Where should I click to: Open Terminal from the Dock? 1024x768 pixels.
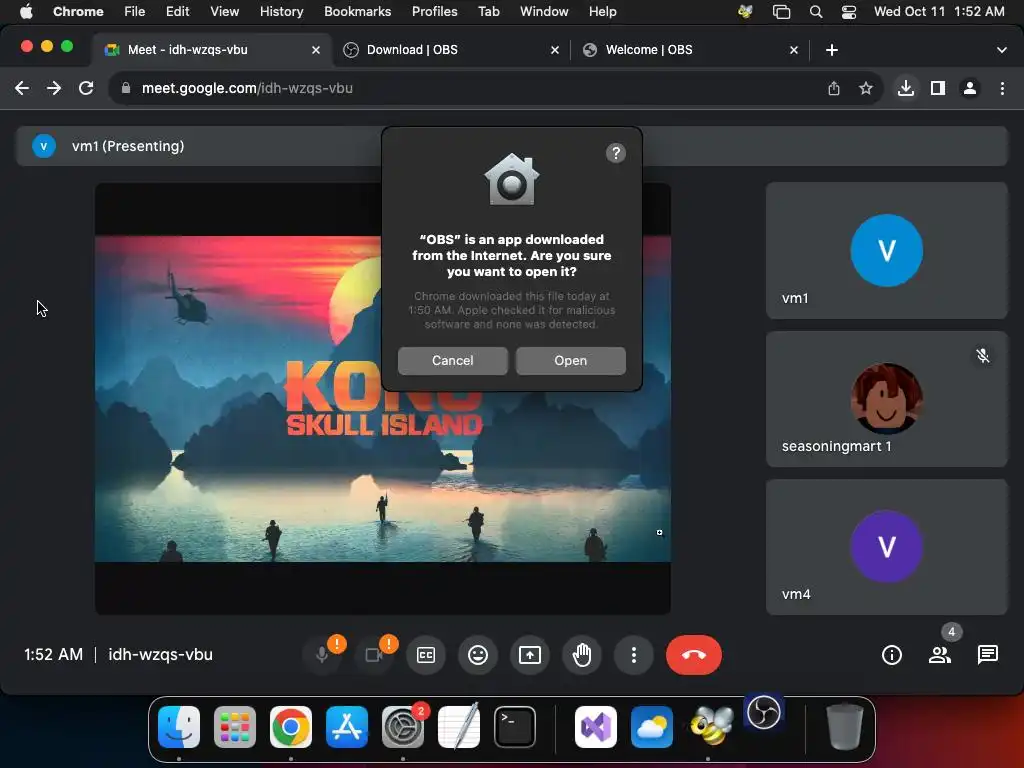coord(515,727)
